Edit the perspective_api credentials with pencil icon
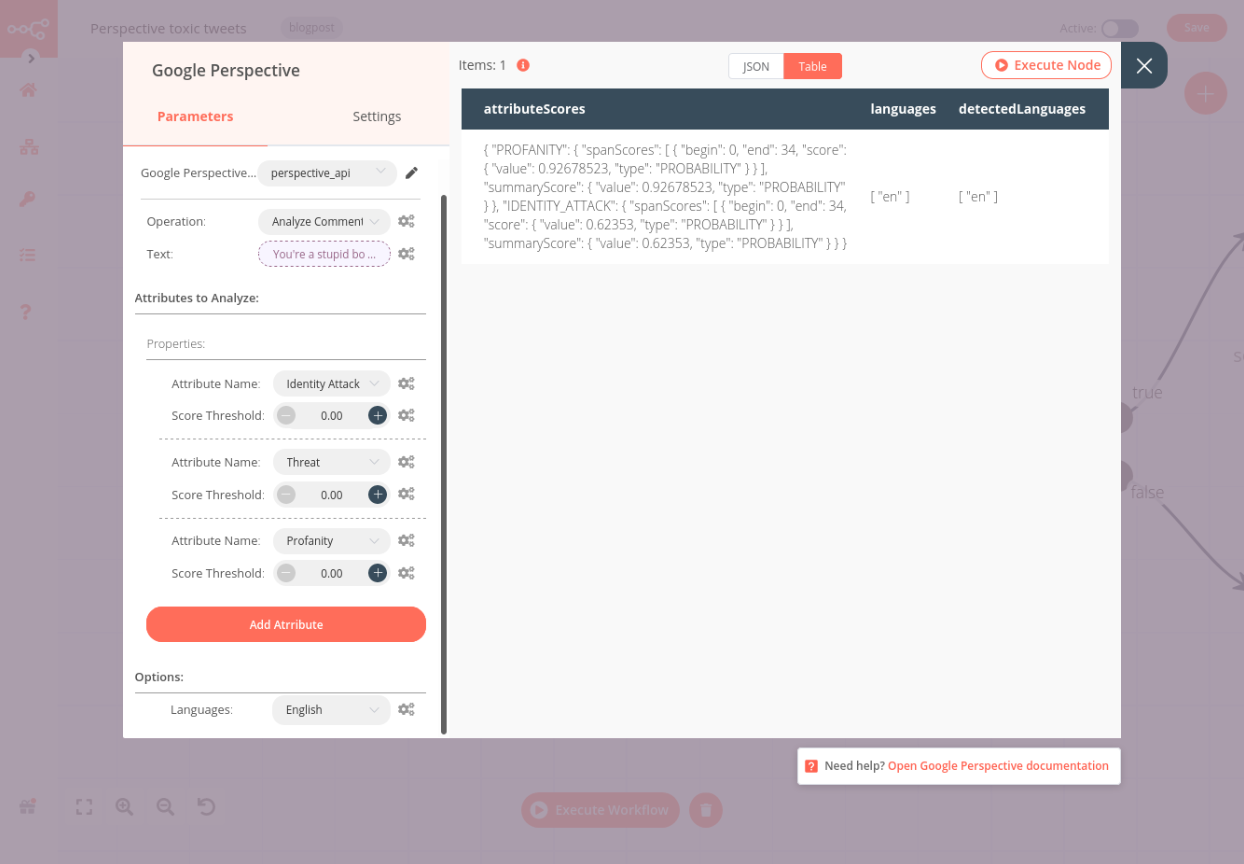 411,173
